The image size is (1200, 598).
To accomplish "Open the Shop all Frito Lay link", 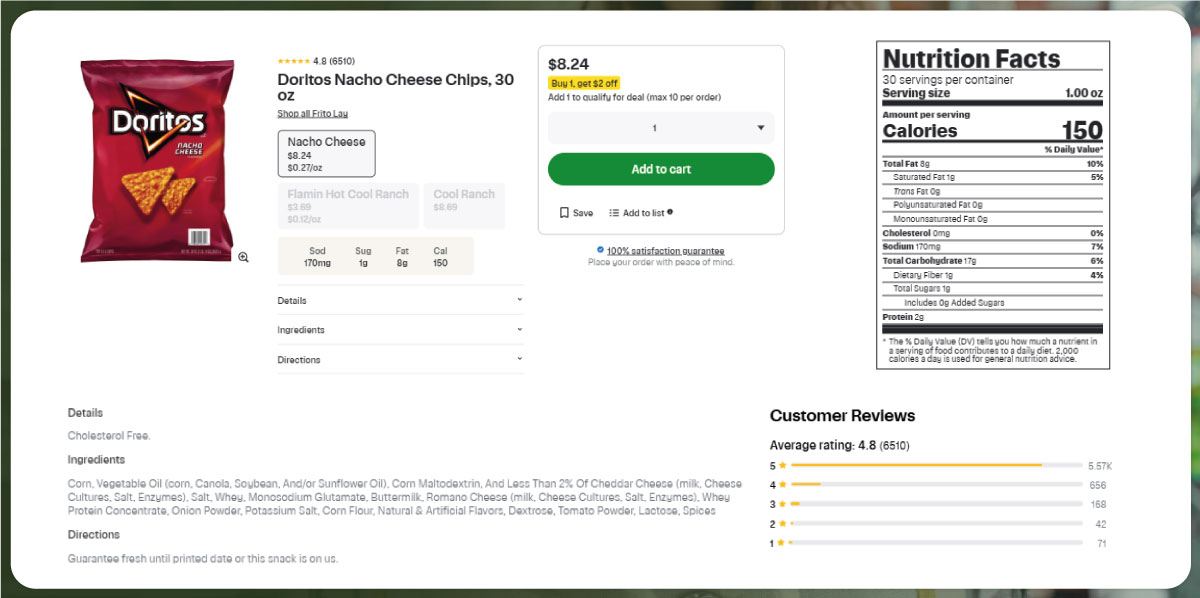I will point(312,114).
